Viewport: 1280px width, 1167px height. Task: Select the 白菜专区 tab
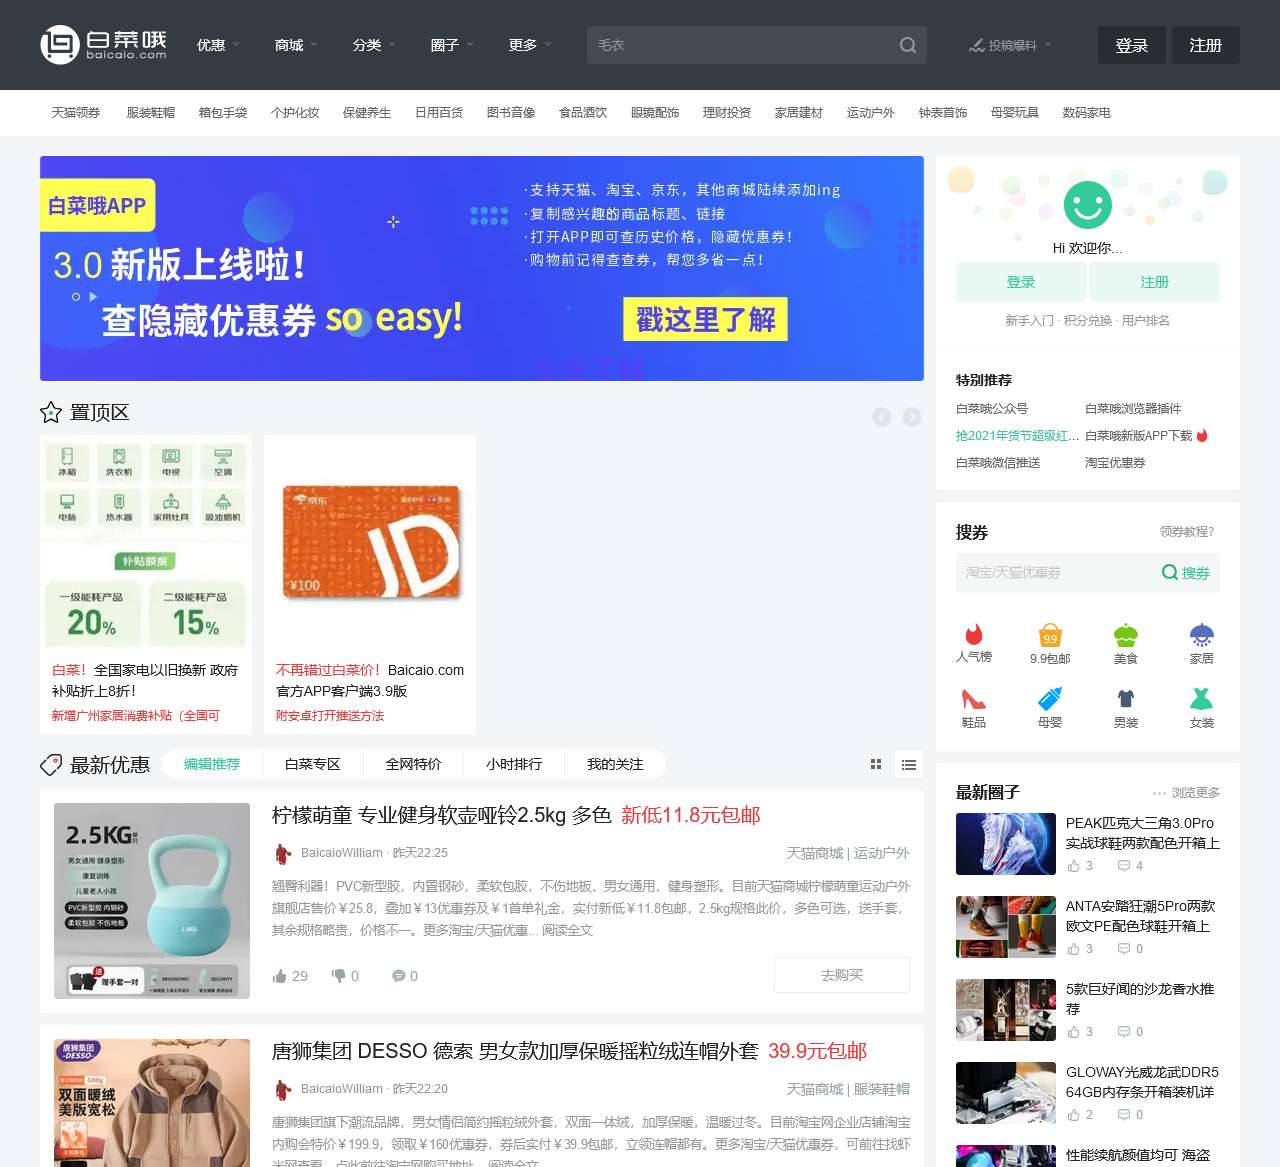tap(313, 764)
